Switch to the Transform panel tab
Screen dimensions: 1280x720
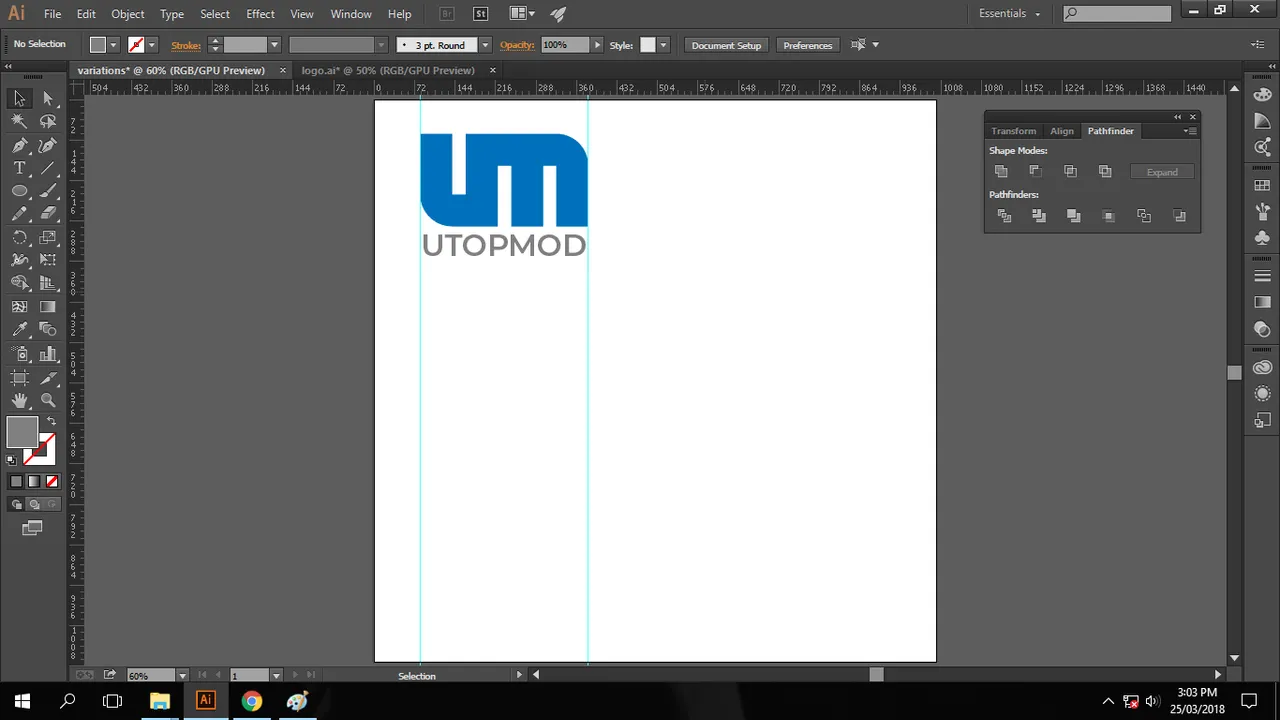pos(1014,131)
